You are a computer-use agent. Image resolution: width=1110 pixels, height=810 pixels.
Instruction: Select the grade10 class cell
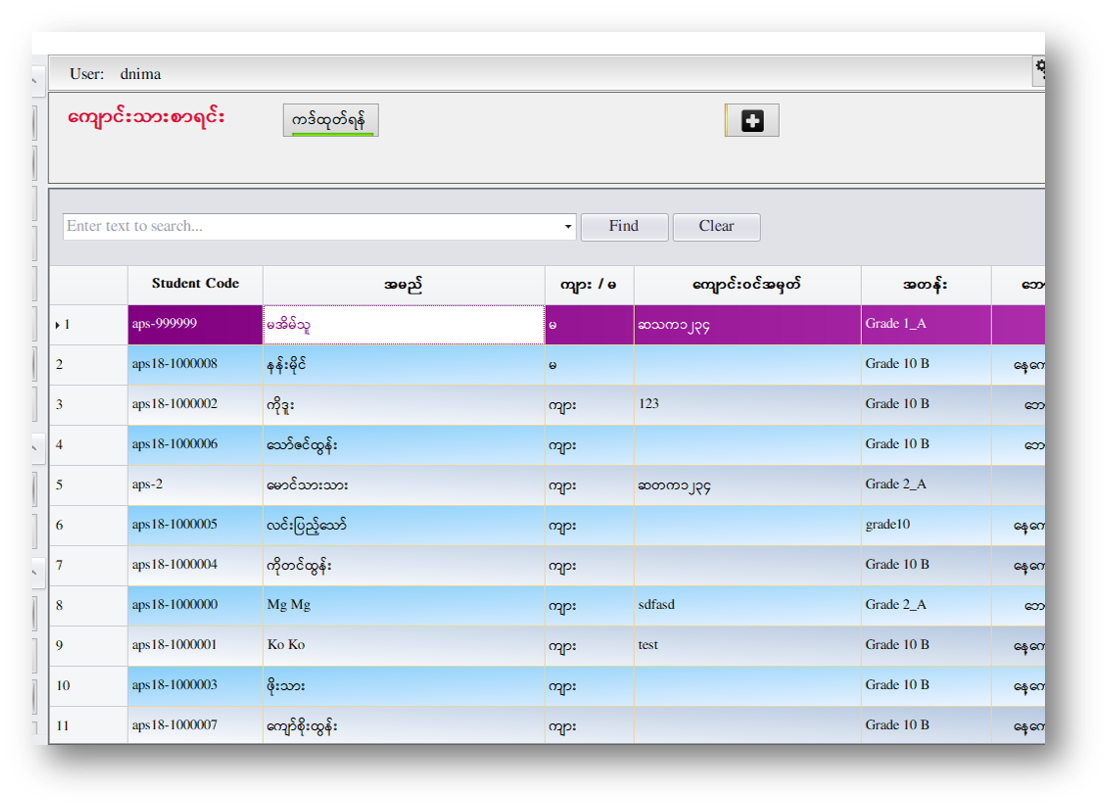pyautogui.click(x=925, y=525)
